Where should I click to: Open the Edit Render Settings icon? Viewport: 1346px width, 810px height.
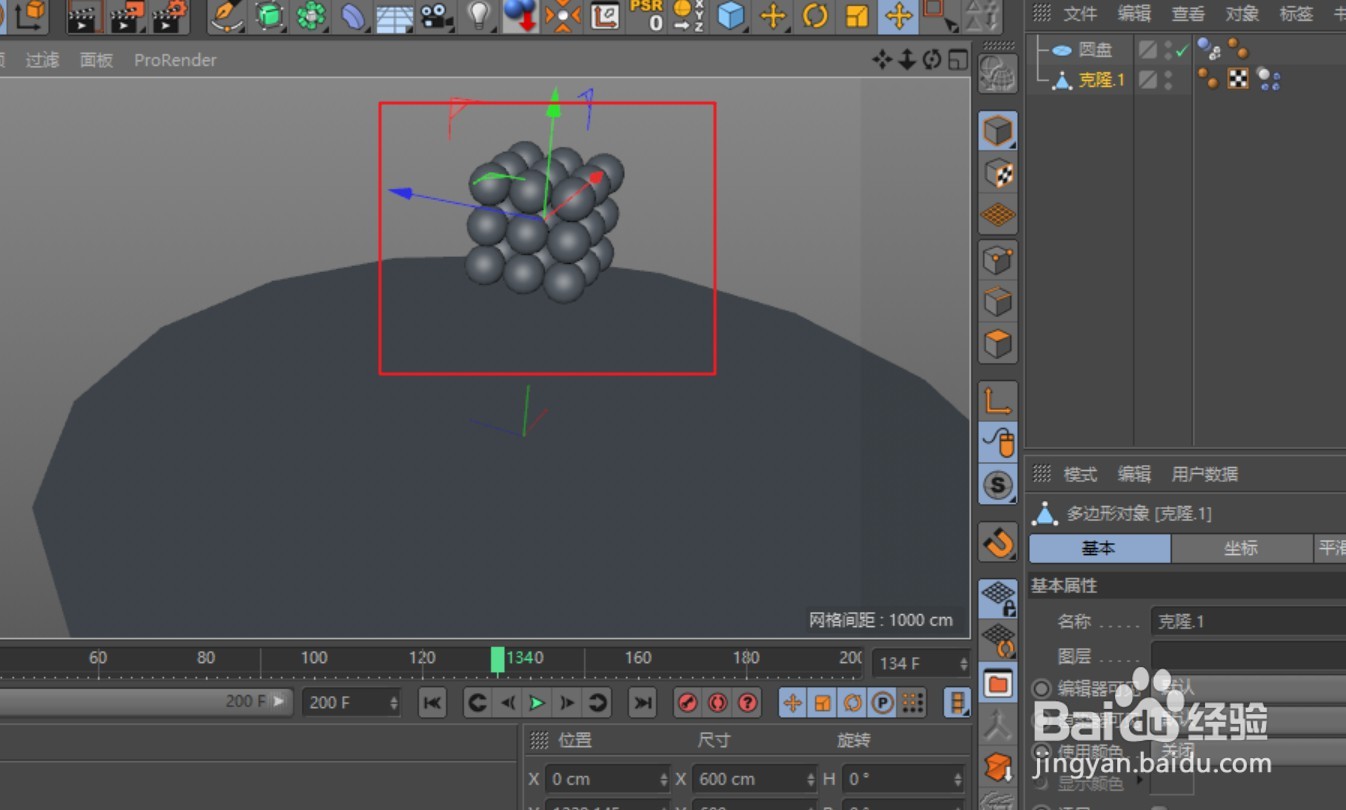click(171, 16)
